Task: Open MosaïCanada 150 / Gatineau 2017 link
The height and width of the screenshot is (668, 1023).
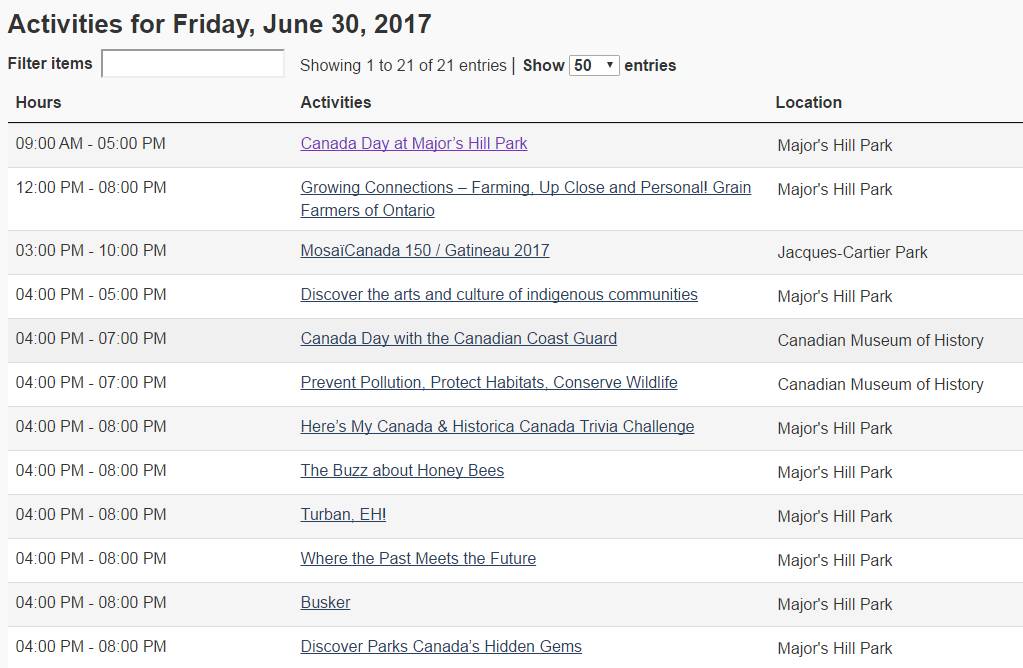Action: (x=425, y=250)
